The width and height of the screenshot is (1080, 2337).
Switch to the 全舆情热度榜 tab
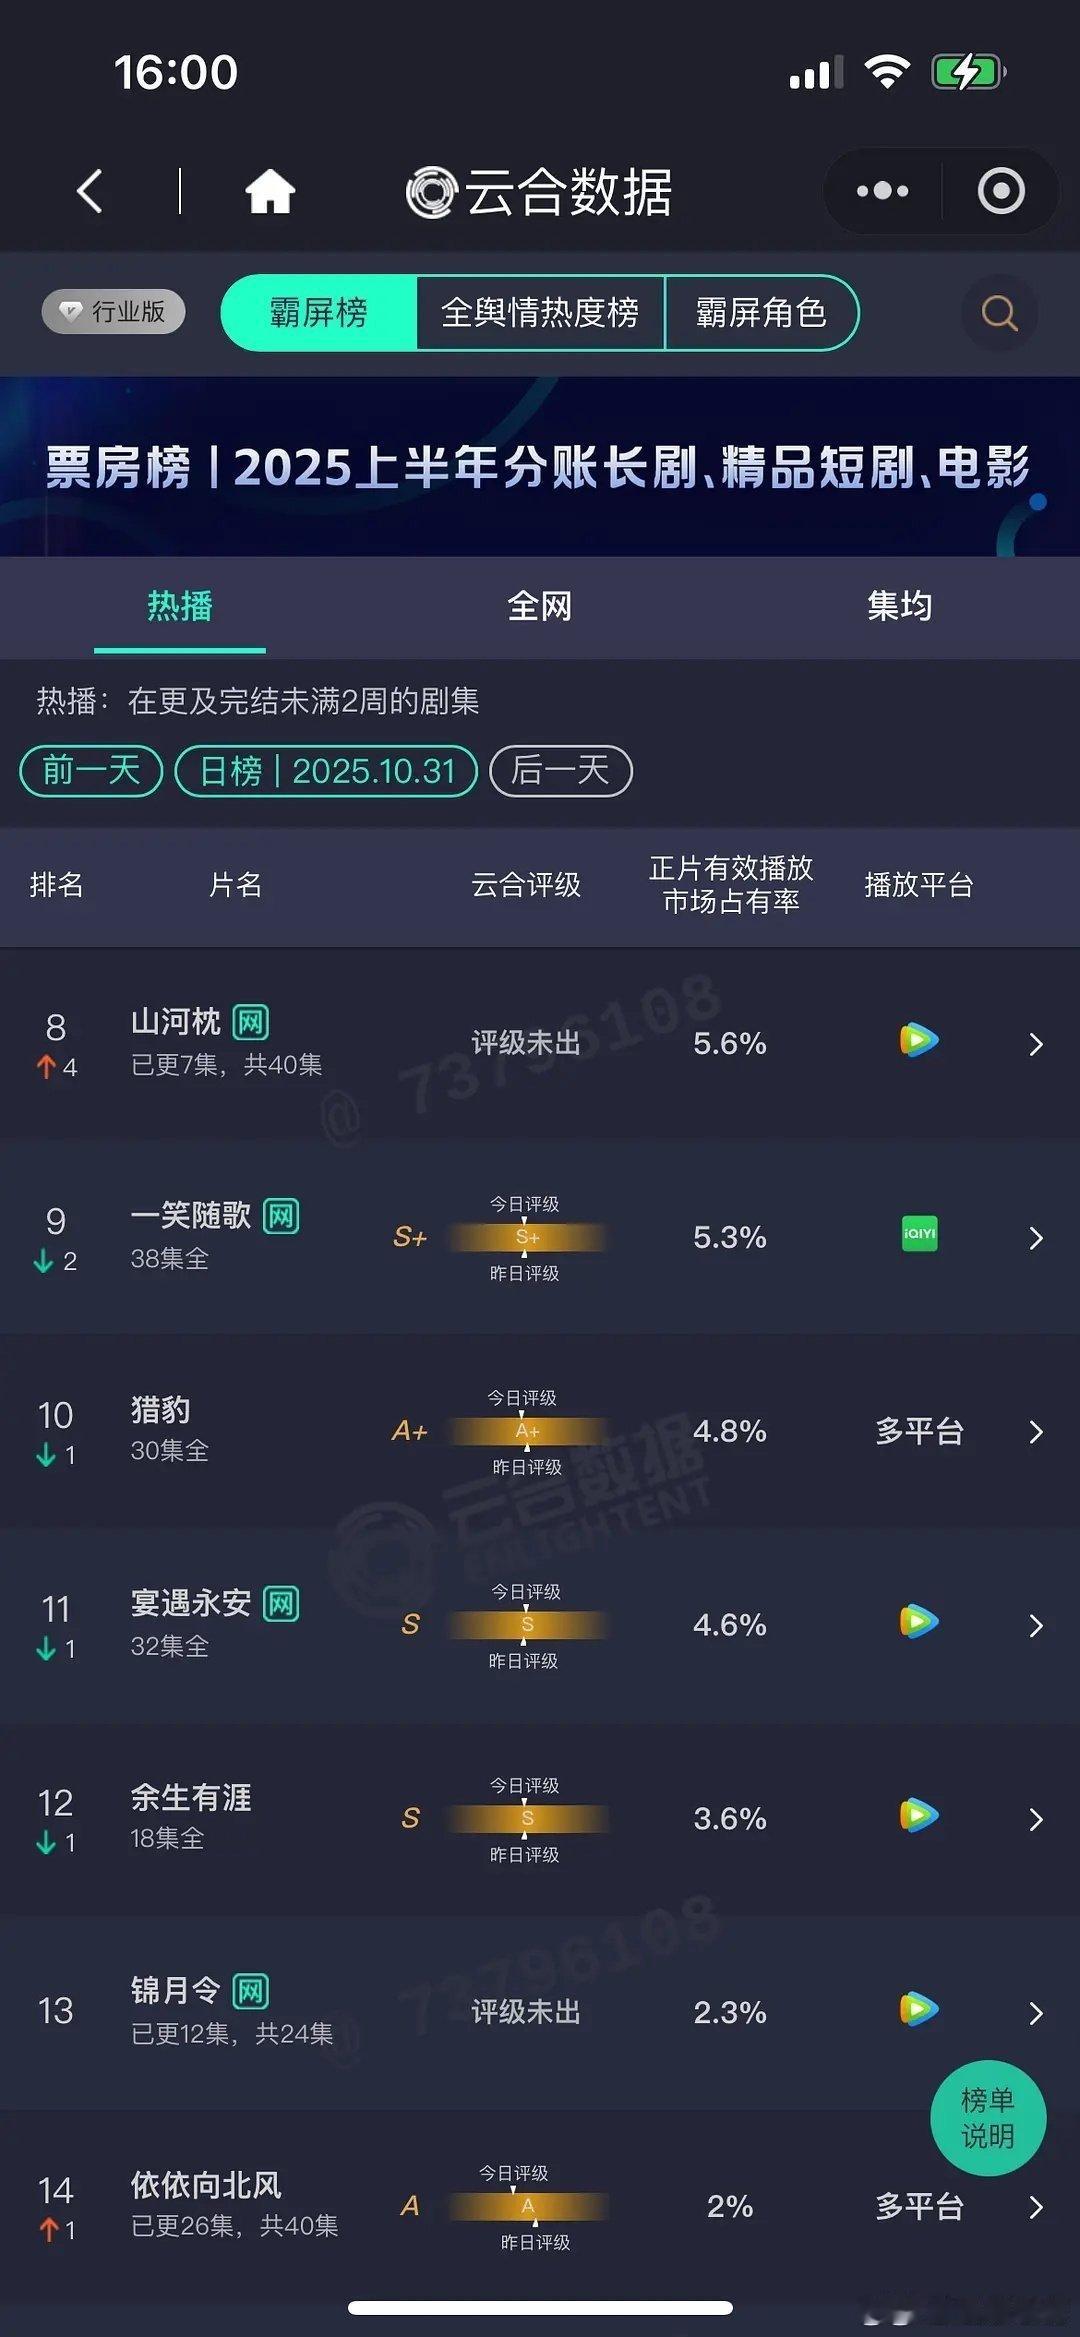pos(541,313)
